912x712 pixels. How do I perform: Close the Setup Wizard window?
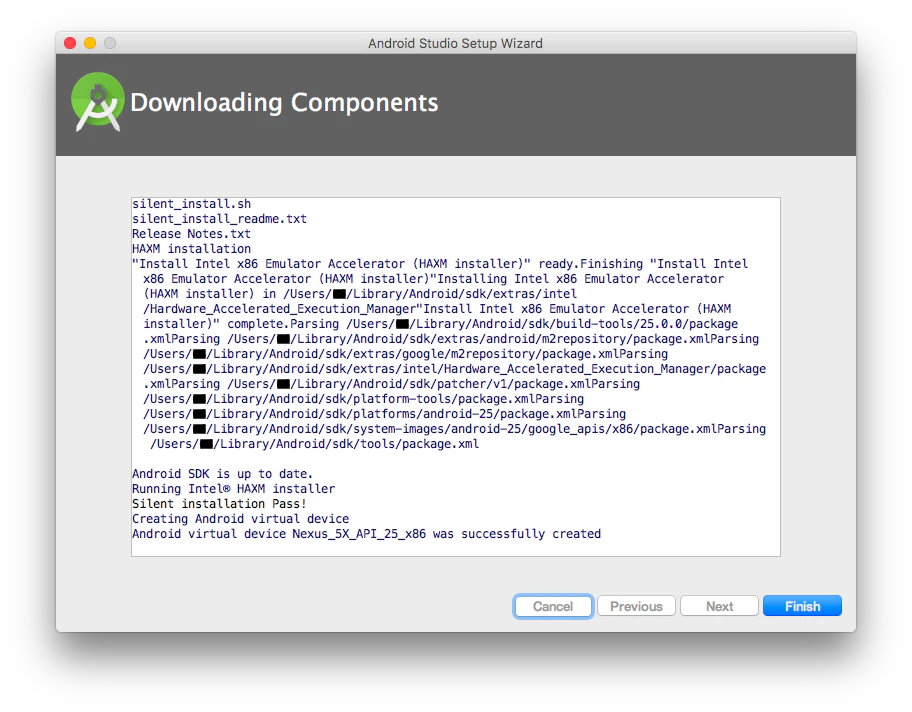pos(70,43)
